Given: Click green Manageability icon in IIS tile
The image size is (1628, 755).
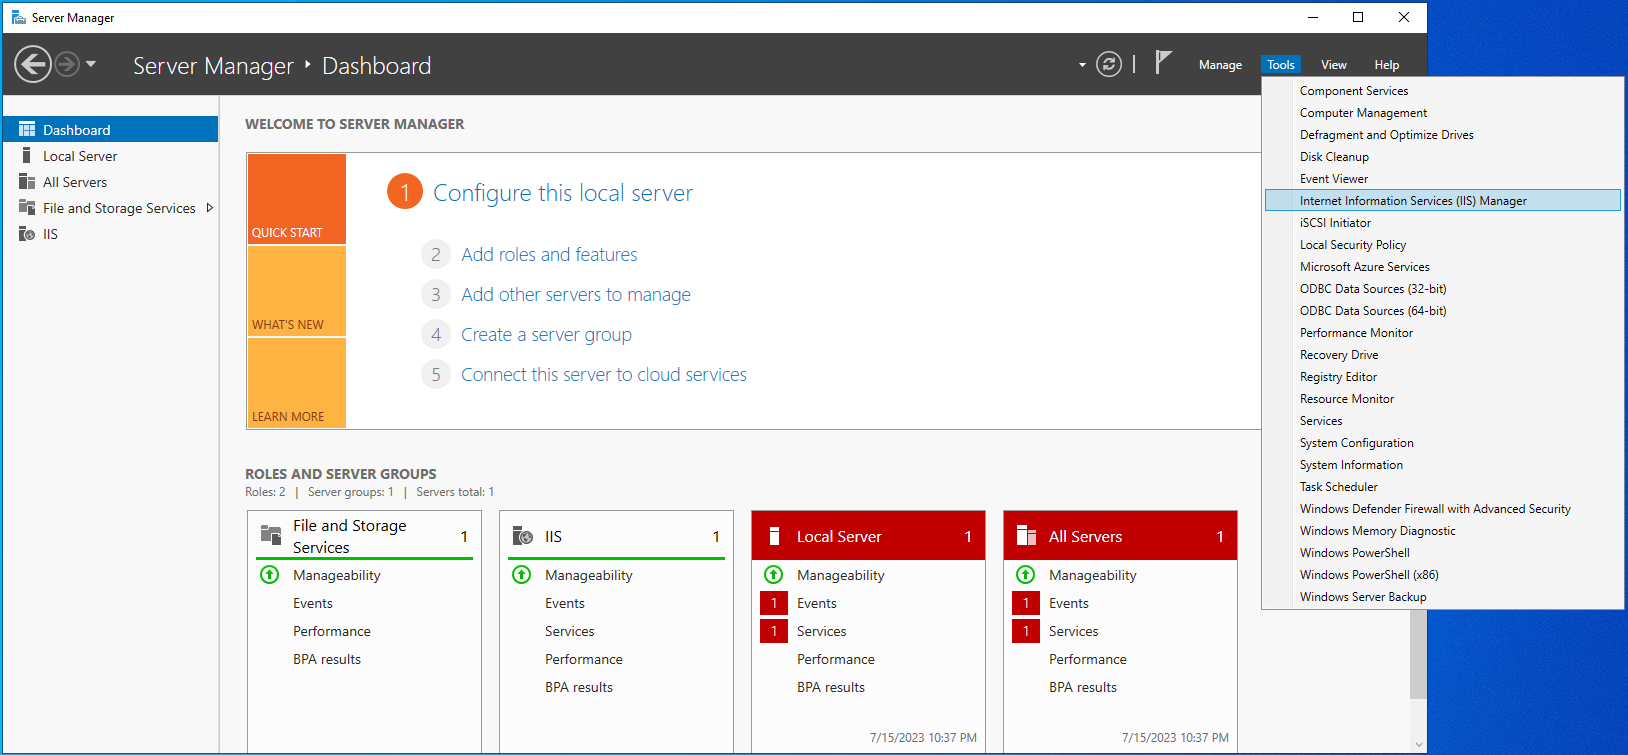Looking at the screenshot, I should click(x=521, y=575).
